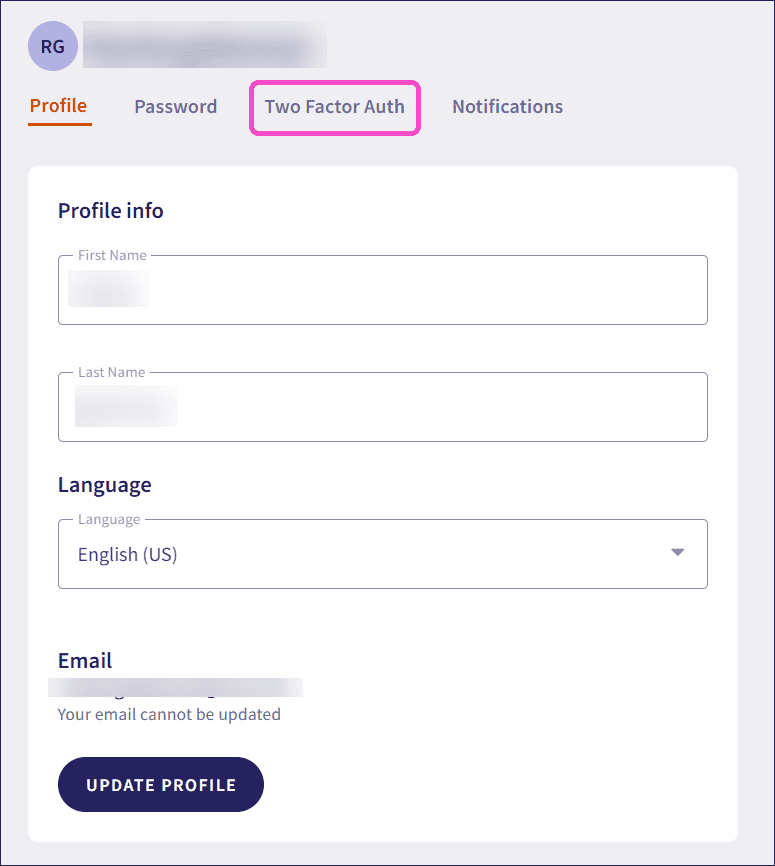Click the 'Your email cannot be updated' note
This screenshot has width=775, height=866.
point(169,714)
